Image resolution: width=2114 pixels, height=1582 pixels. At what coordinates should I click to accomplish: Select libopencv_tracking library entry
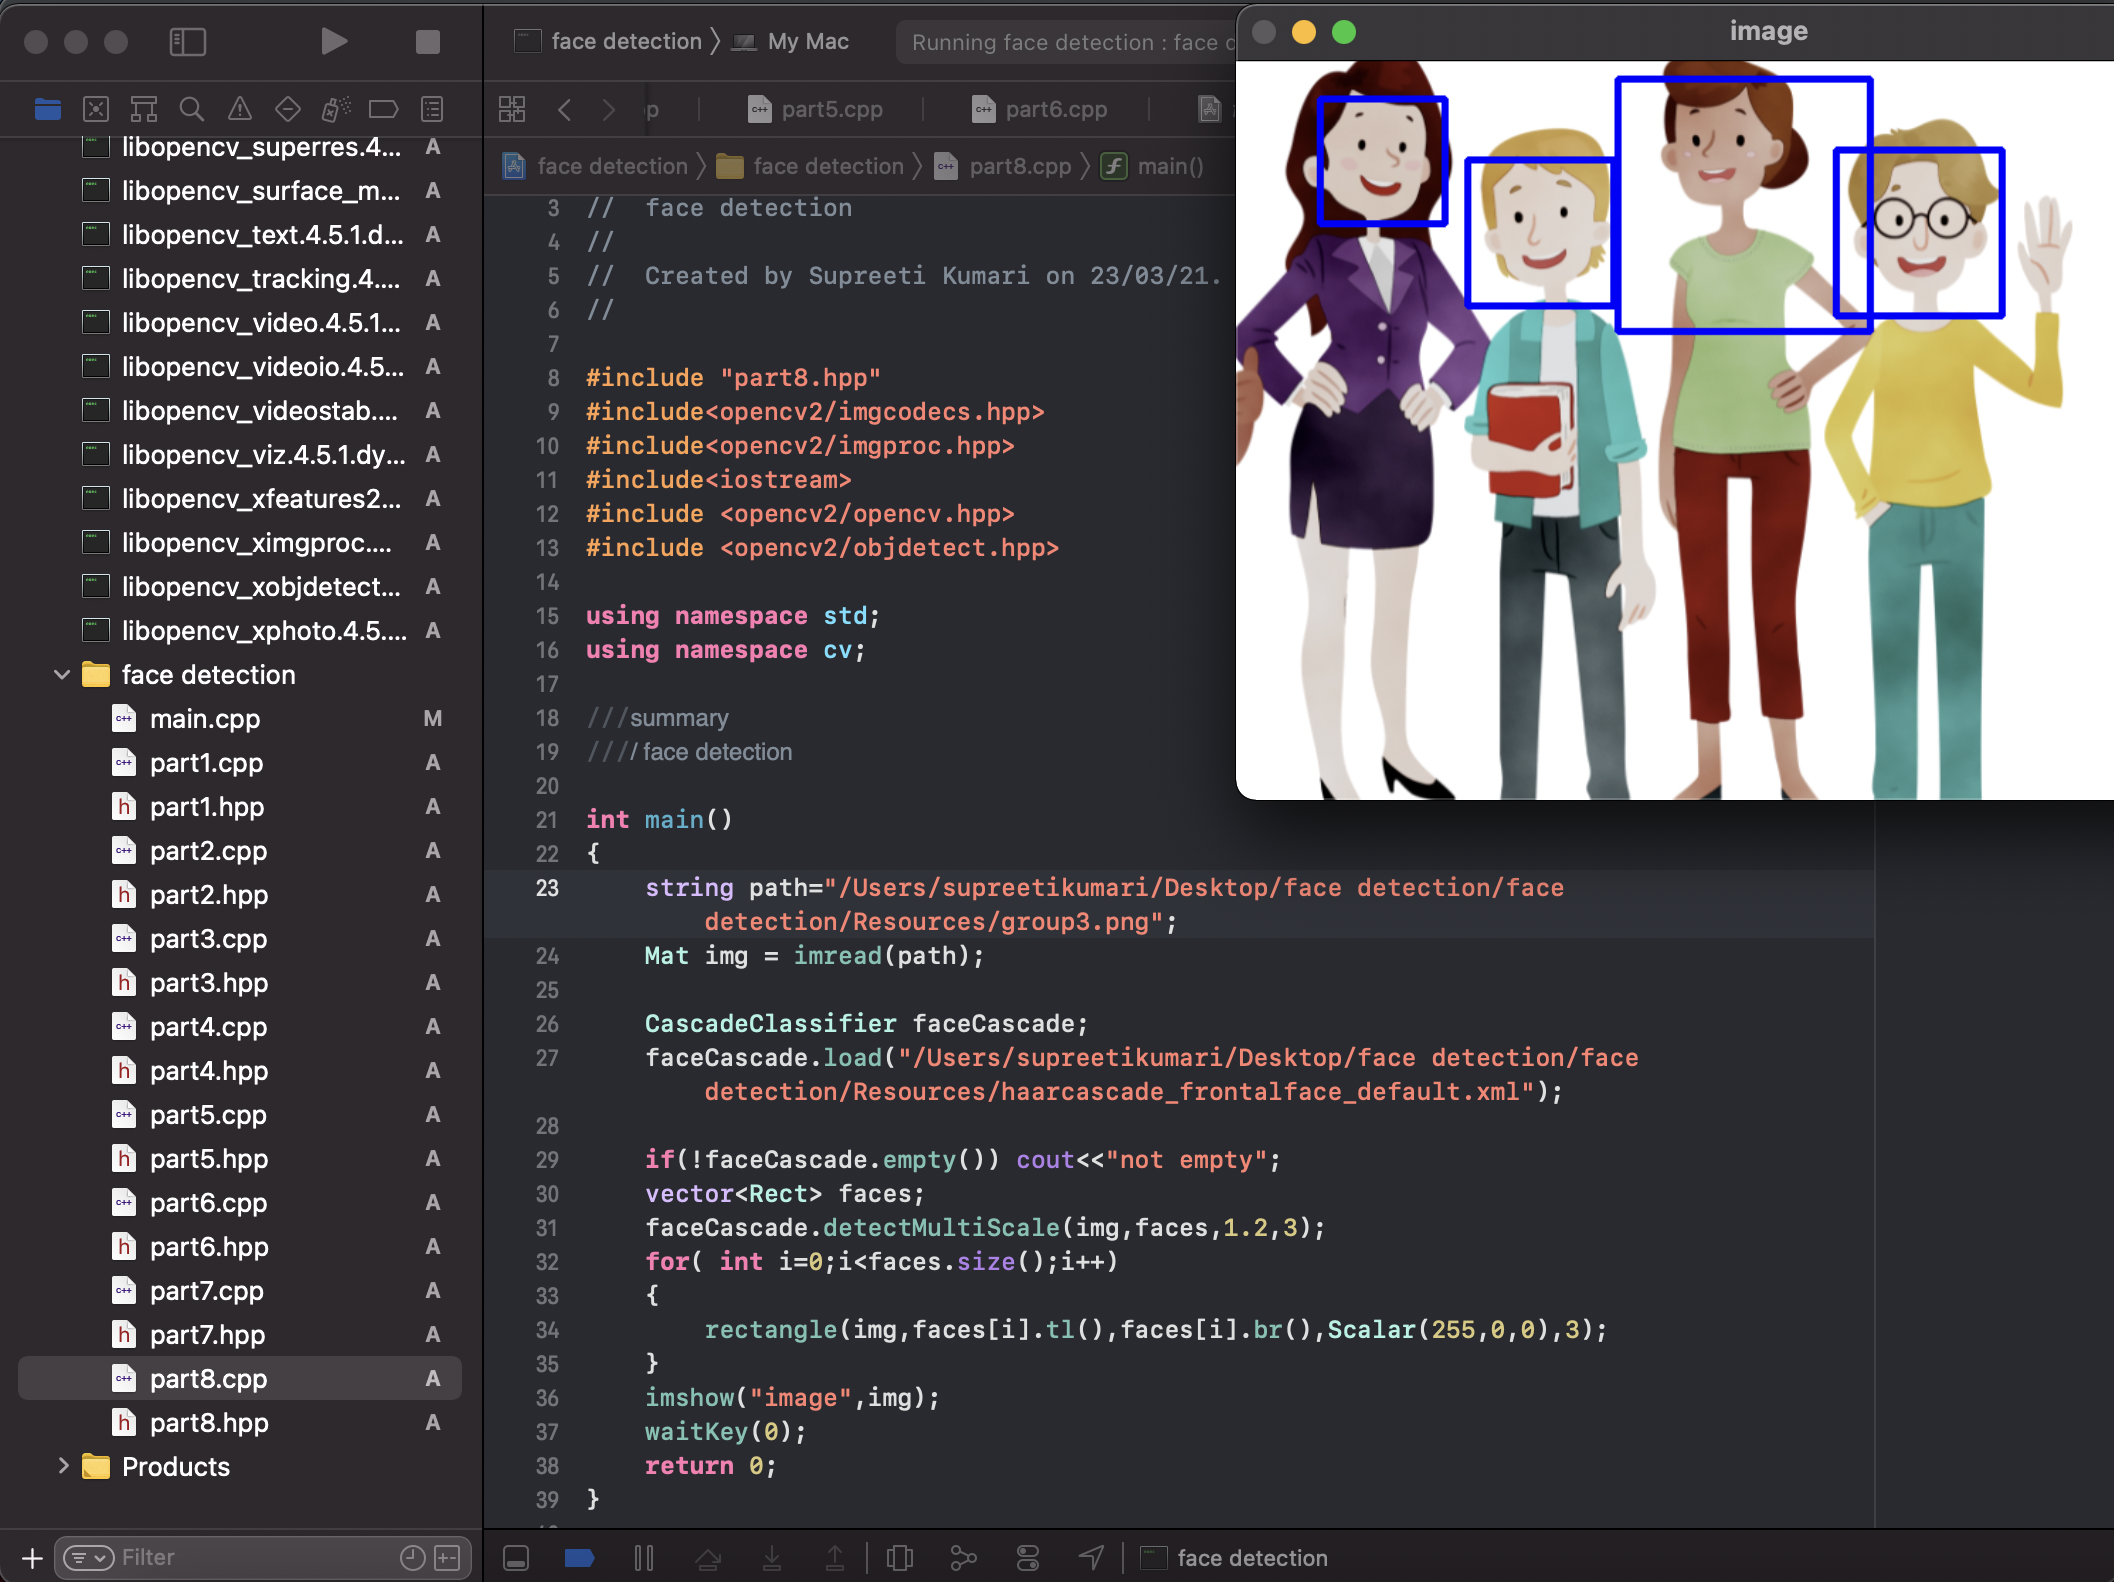pyautogui.click(x=240, y=279)
